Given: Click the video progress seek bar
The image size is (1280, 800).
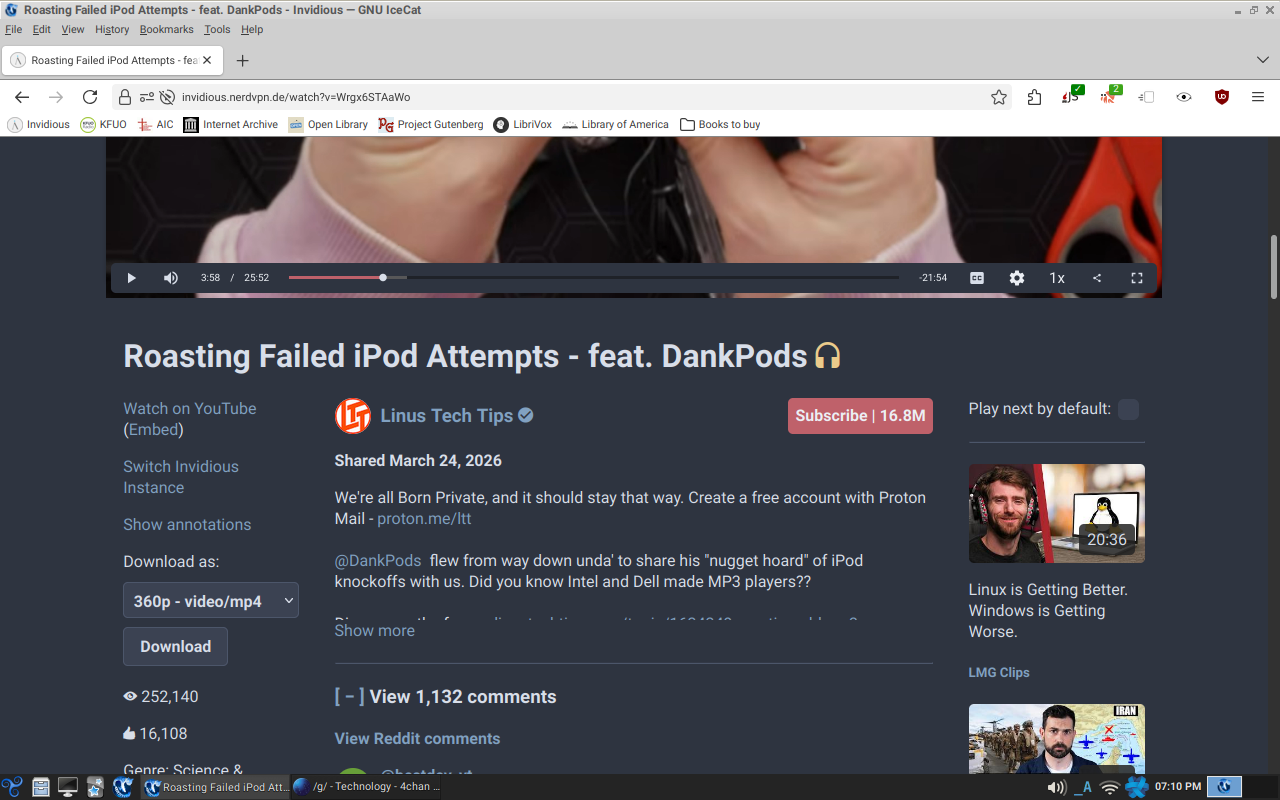Looking at the screenshot, I should tap(594, 278).
